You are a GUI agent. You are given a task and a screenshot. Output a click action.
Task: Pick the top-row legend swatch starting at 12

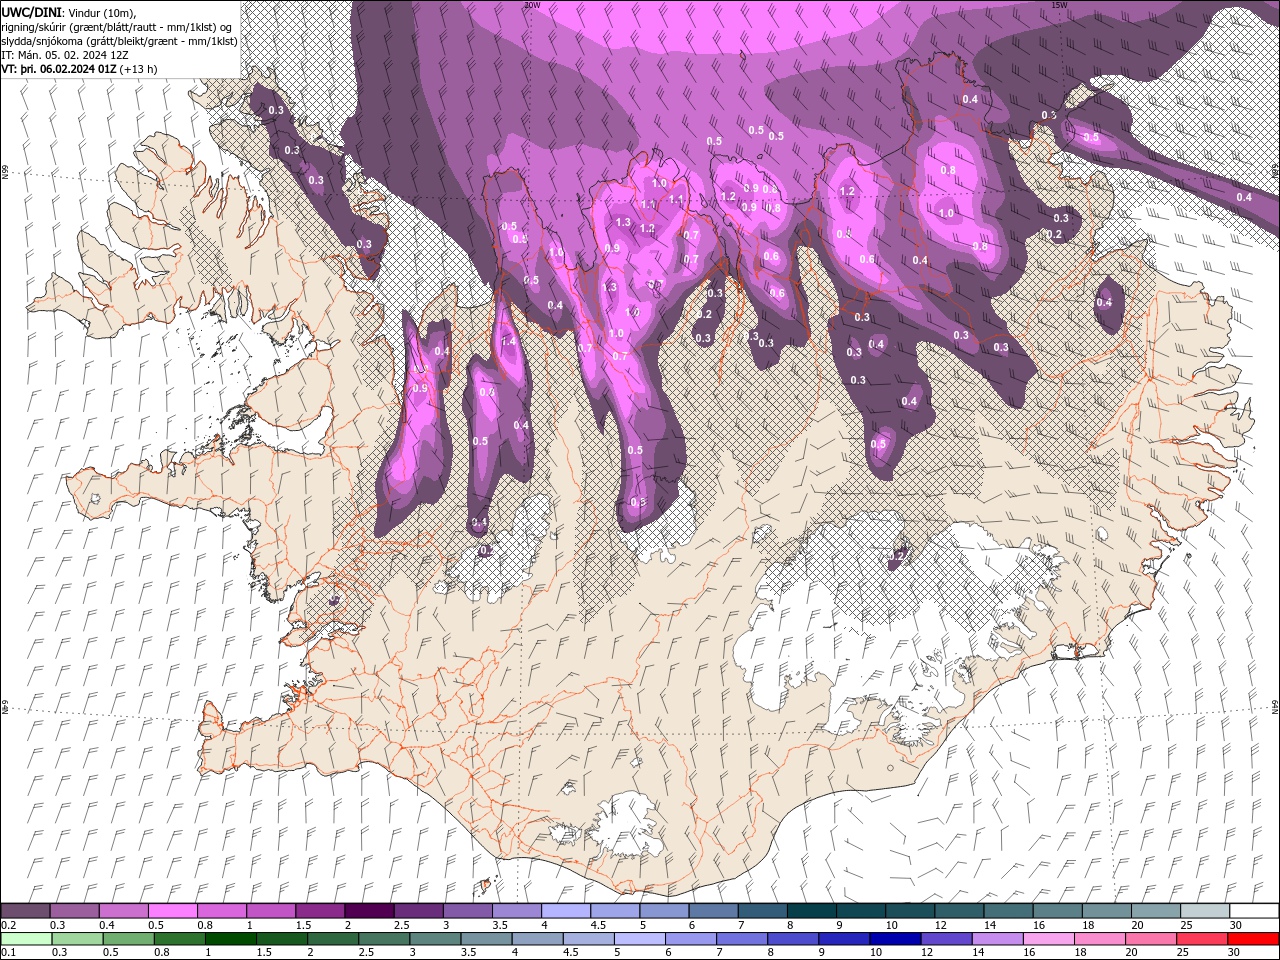959,911
